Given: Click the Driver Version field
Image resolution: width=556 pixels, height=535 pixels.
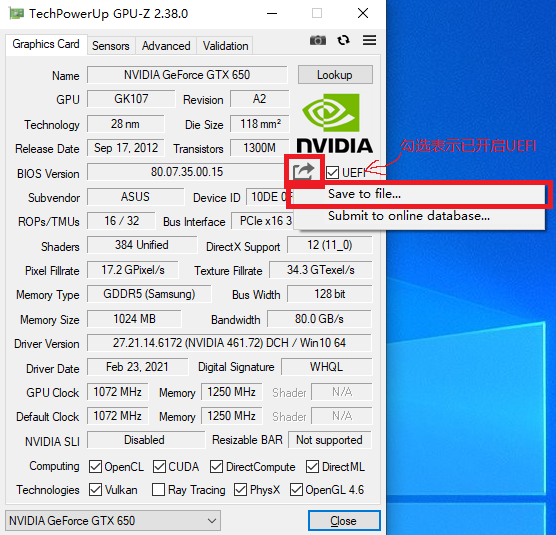Looking at the screenshot, I should (x=229, y=343).
